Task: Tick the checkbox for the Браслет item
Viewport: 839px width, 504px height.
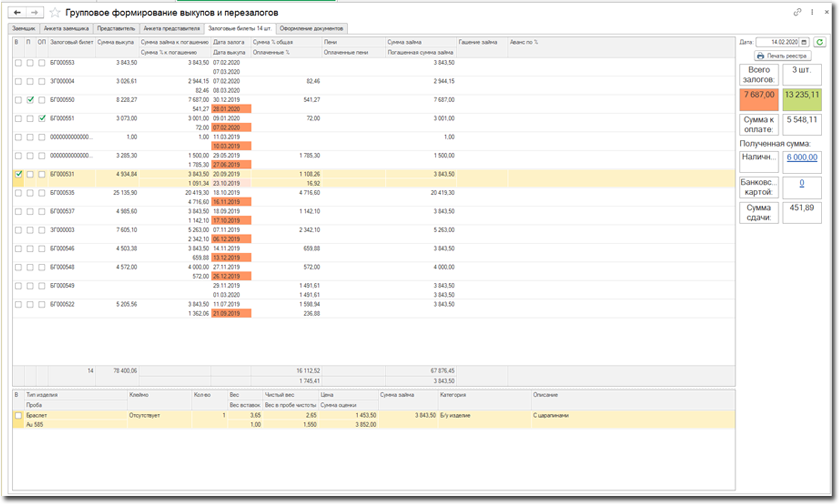Action: 18,414
